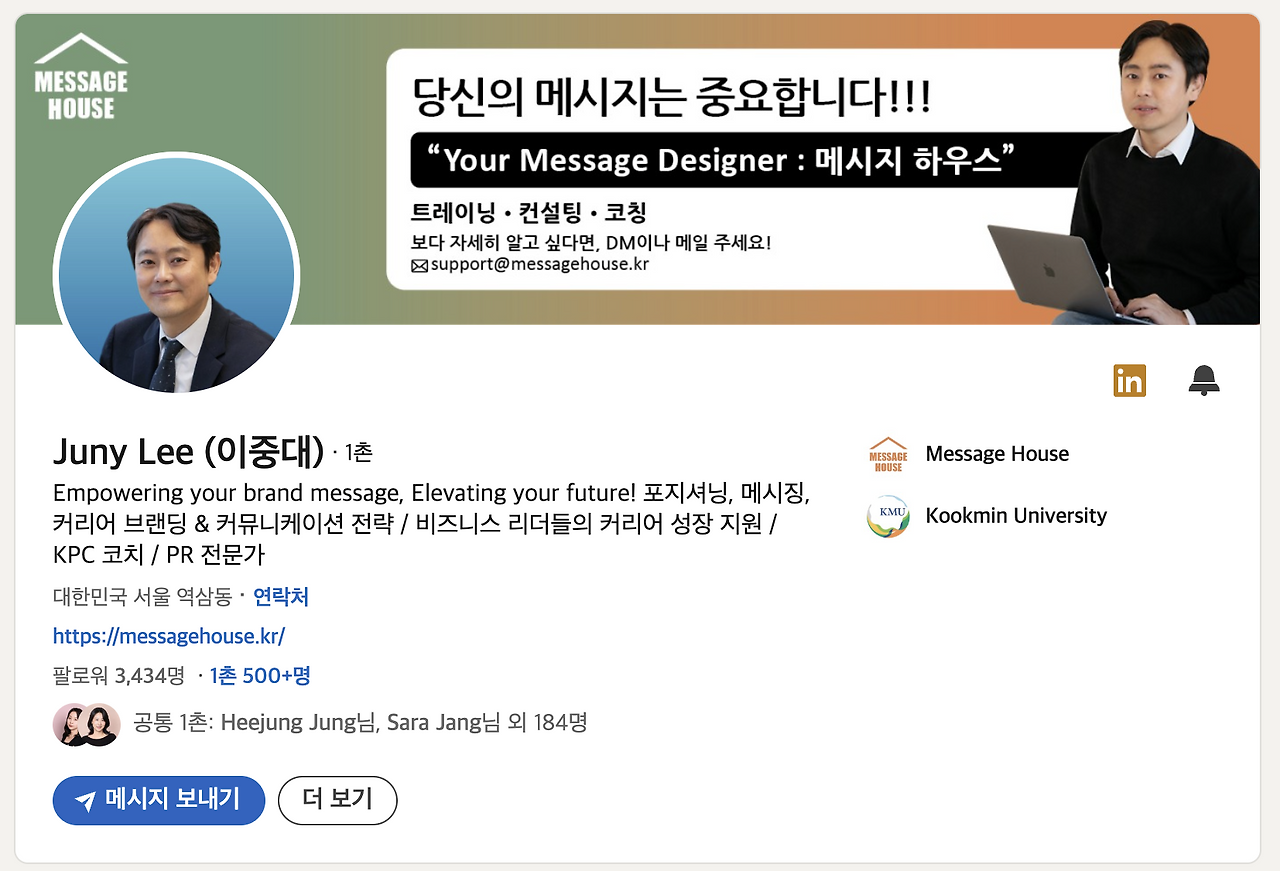Expand more options via 더 보기
Image resolution: width=1280 pixels, height=871 pixels.
[337, 800]
